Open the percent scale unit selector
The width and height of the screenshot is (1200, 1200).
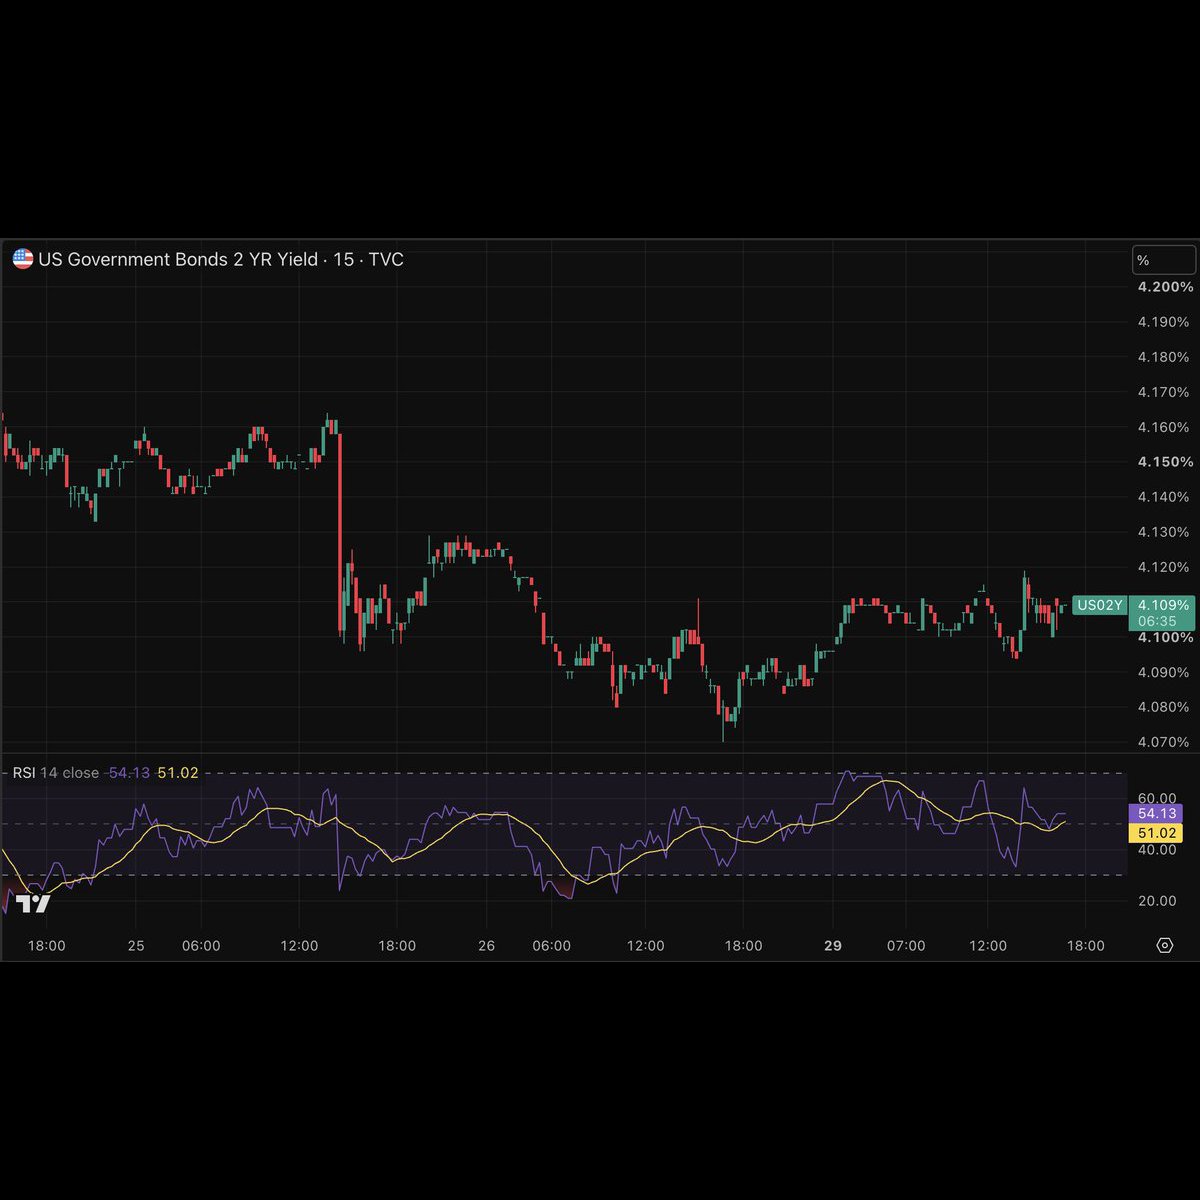1163,260
